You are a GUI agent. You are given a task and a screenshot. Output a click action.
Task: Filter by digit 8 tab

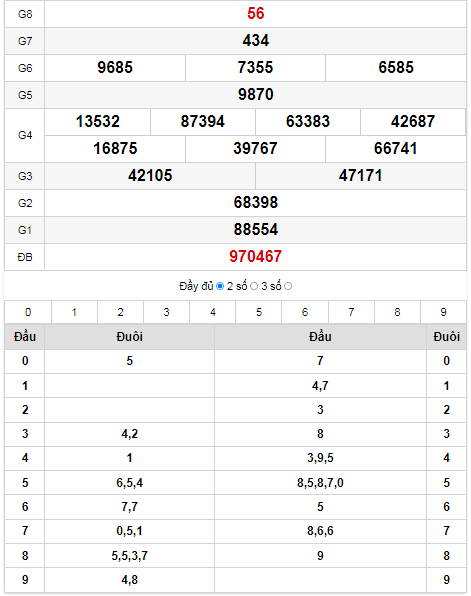coord(397,312)
